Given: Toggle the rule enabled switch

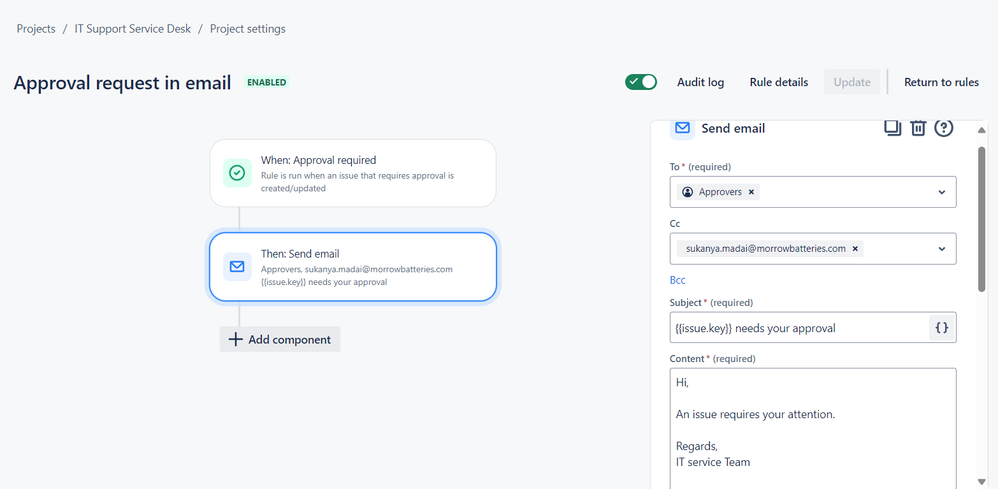Looking at the screenshot, I should tap(641, 82).
